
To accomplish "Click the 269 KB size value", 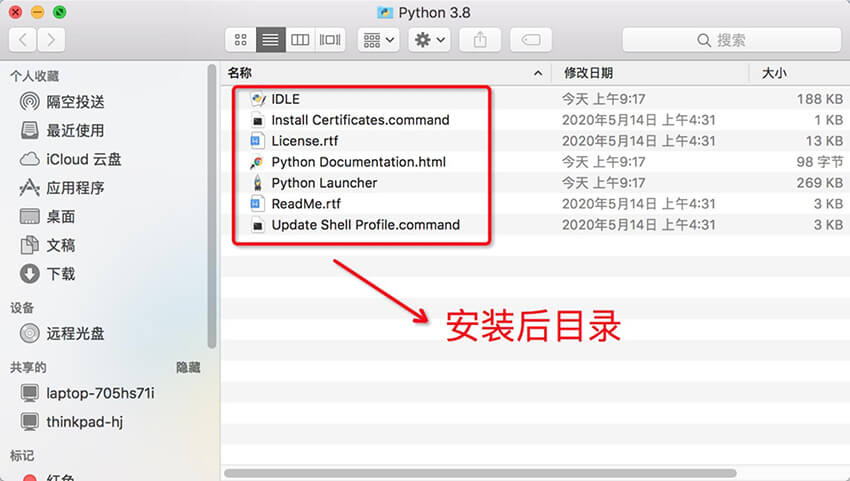I will pos(820,183).
